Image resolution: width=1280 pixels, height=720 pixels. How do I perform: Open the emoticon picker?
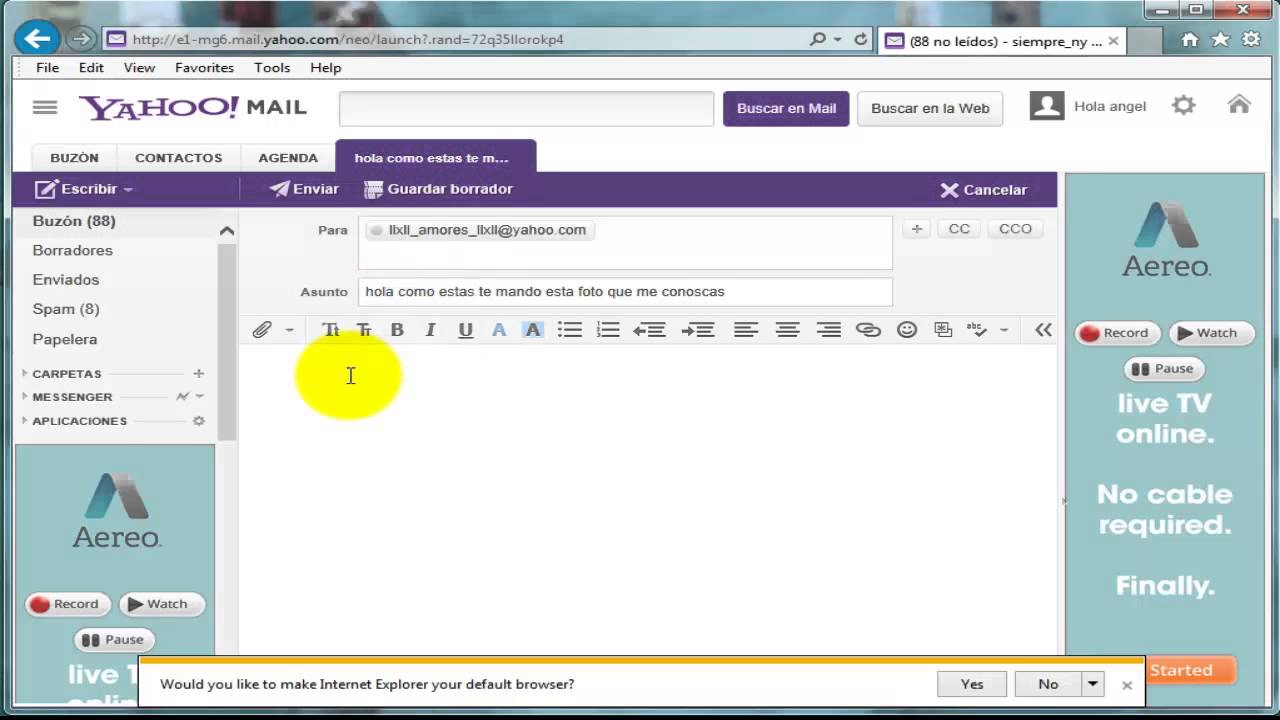coord(907,330)
